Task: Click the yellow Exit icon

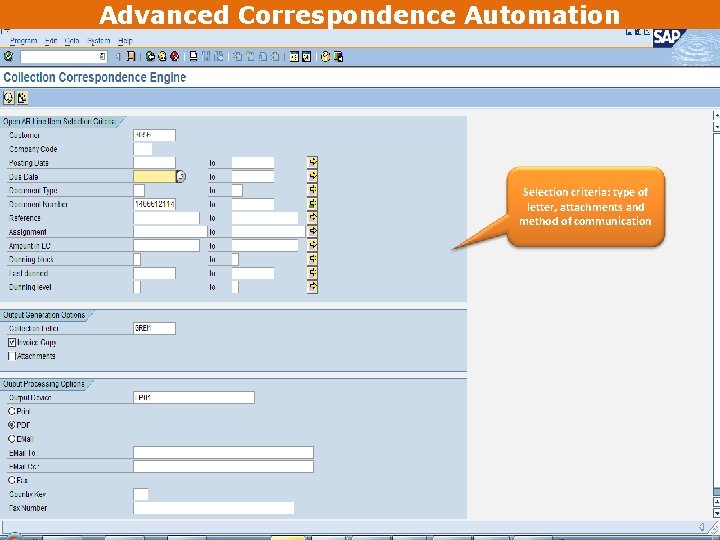Action: click(162, 56)
